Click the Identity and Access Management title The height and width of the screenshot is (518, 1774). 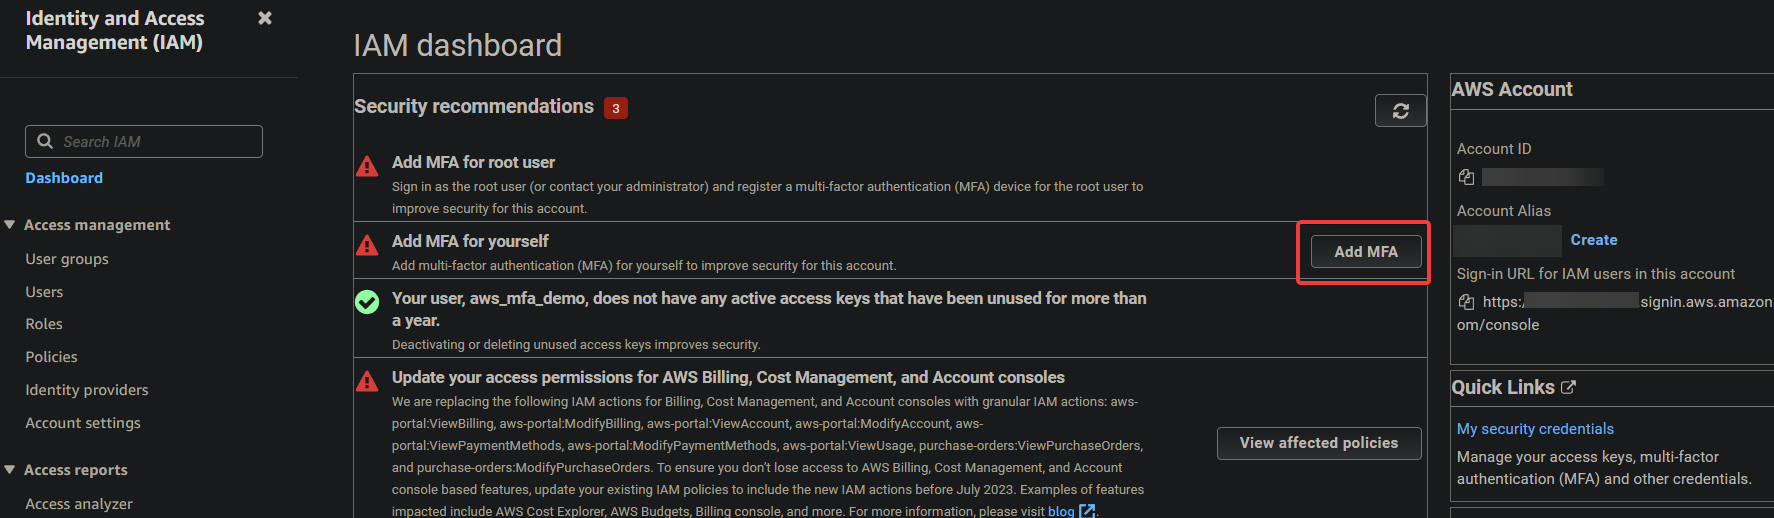[x=115, y=30]
